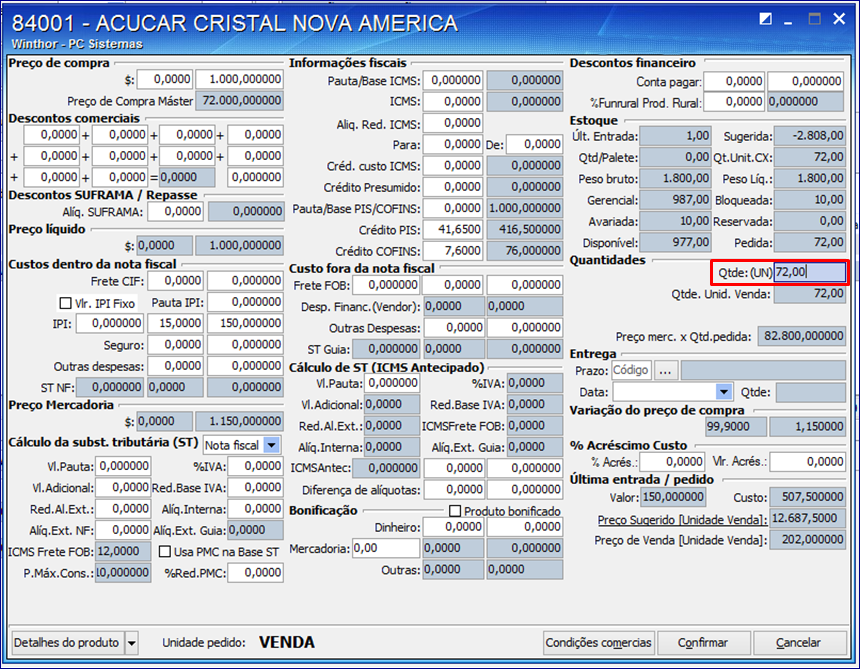
Task: Check the Vlr. IPI Fixo box
Action: (65, 303)
